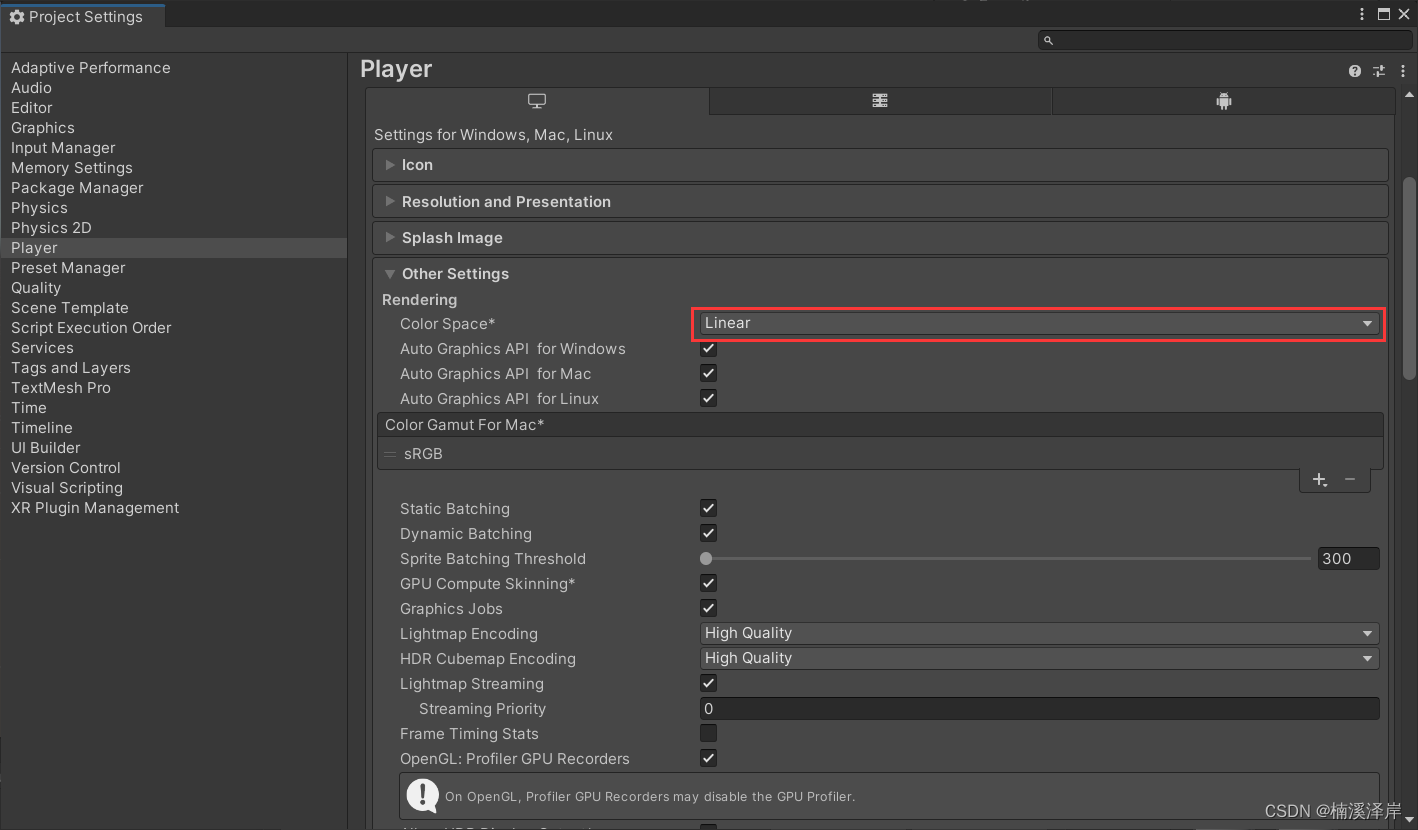Click the vertical scrollbar of Player settings
The image size is (1418, 830).
[x=1409, y=278]
